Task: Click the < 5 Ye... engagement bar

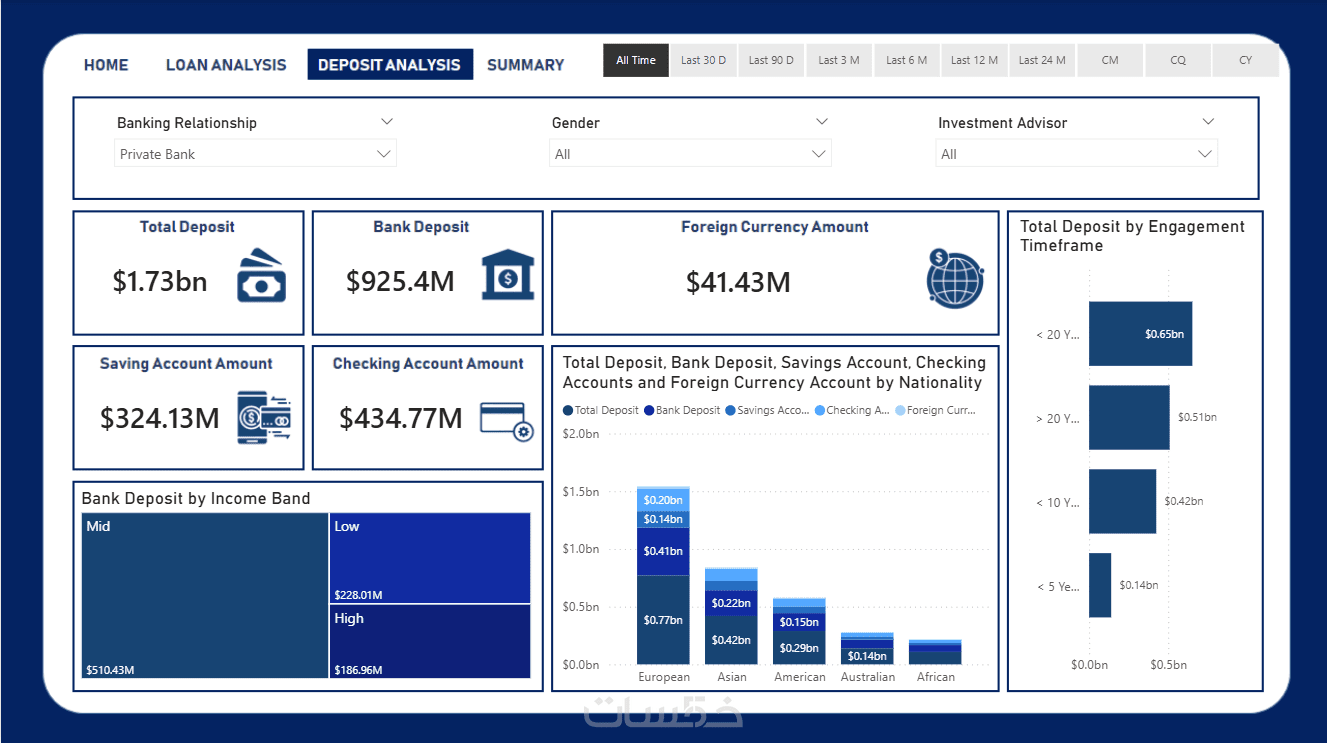Action: pyautogui.click(x=1100, y=585)
